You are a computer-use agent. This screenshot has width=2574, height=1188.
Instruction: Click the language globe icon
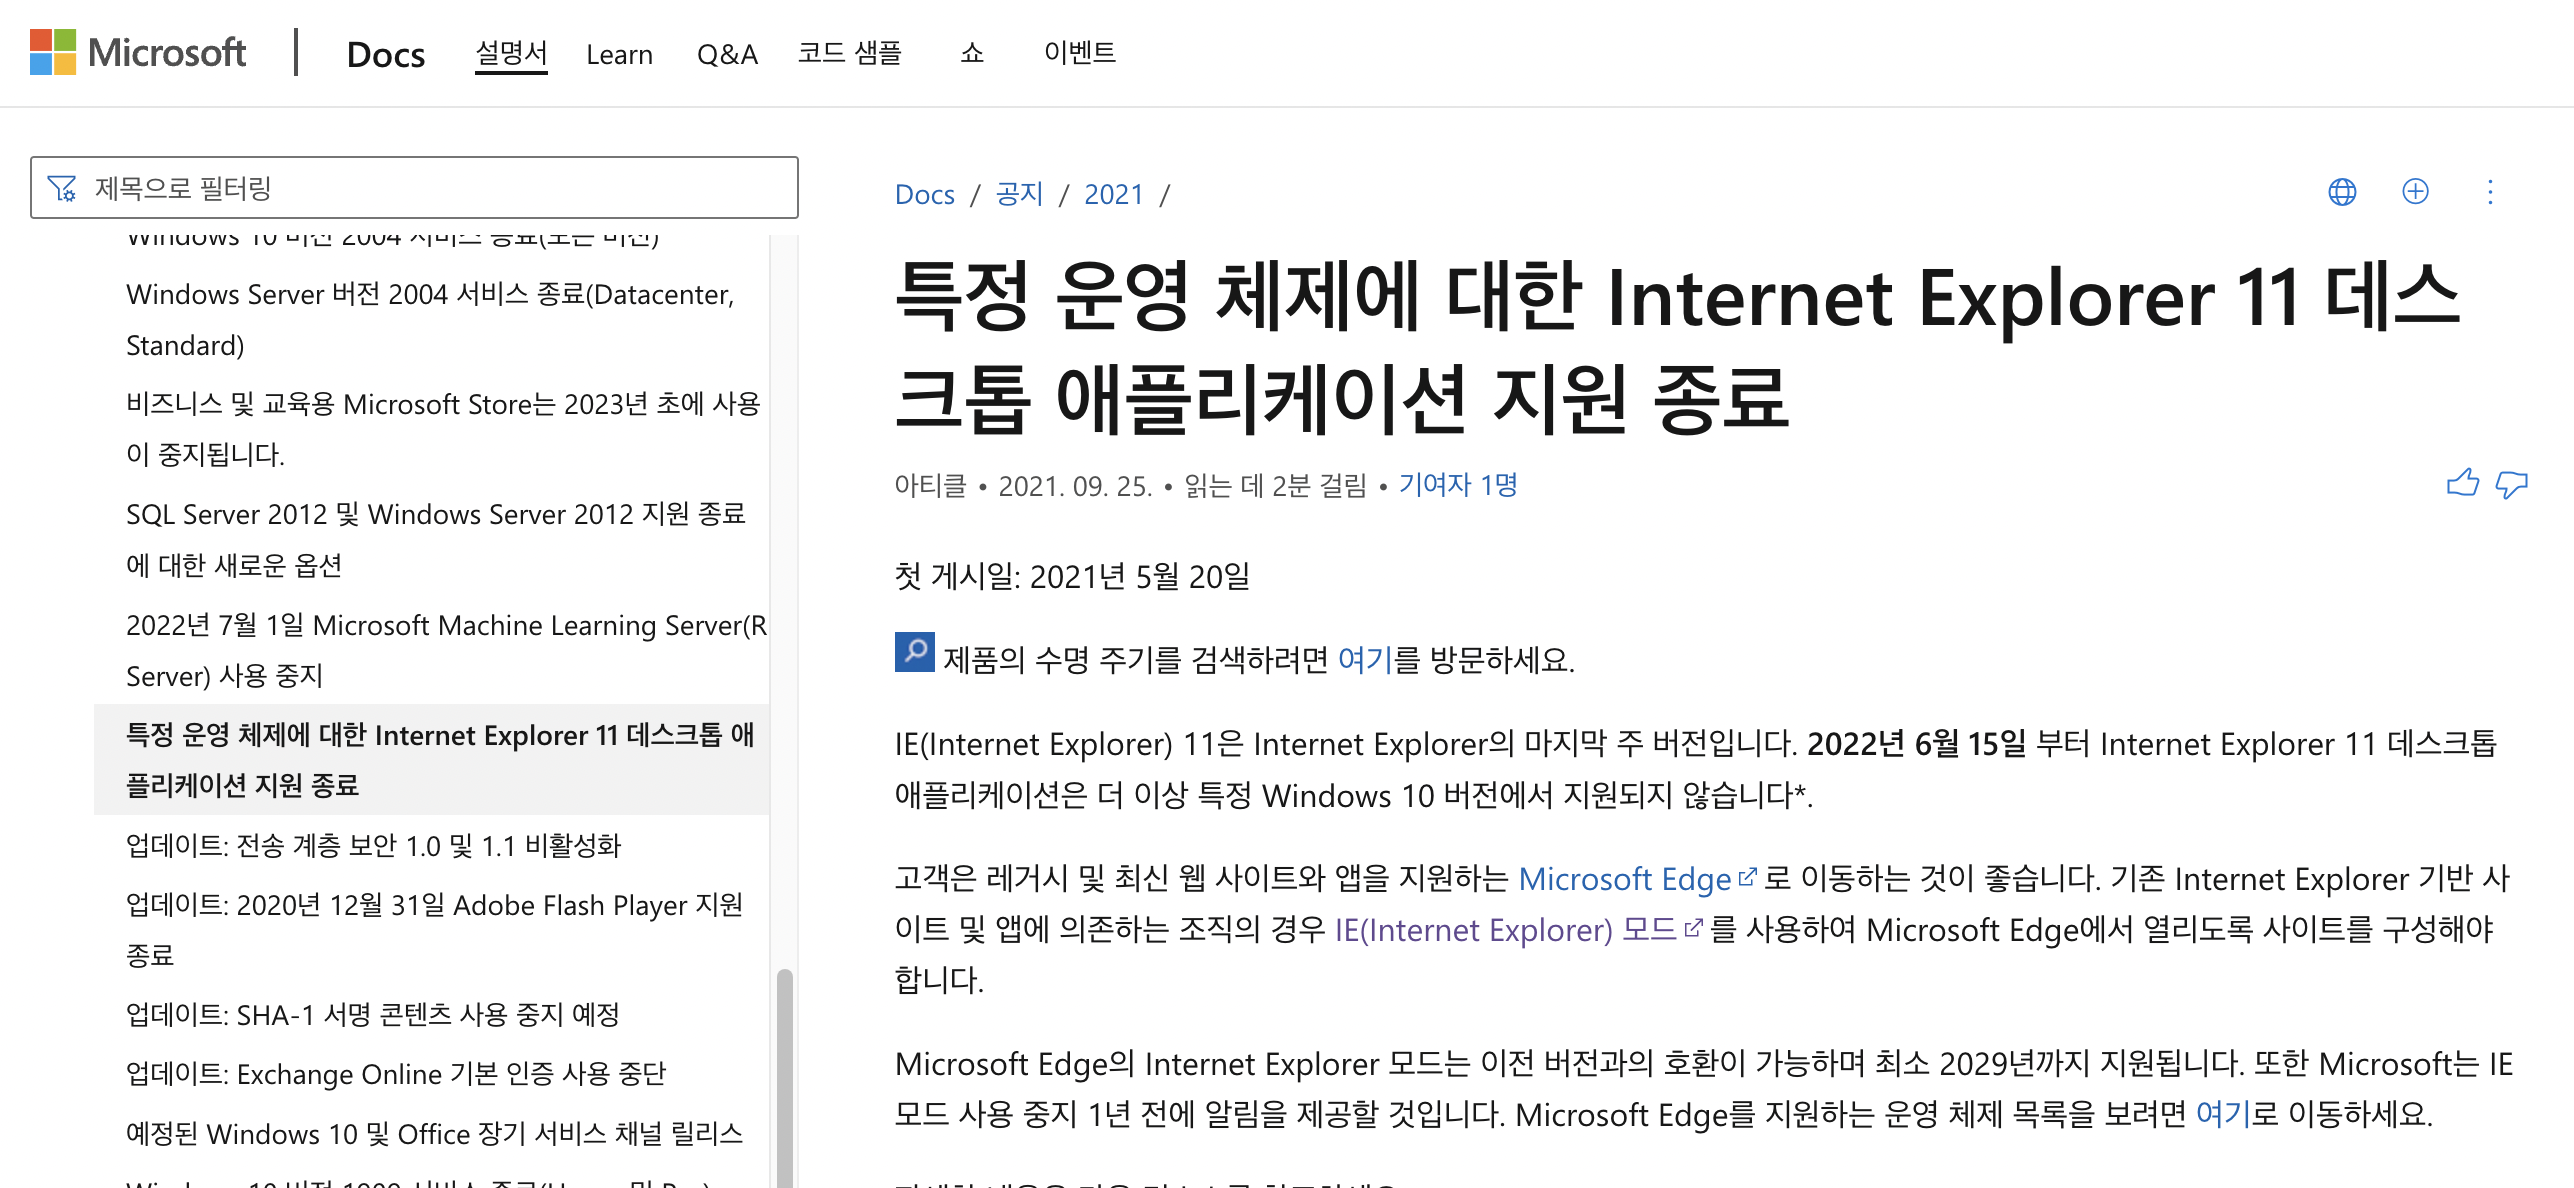[2342, 191]
